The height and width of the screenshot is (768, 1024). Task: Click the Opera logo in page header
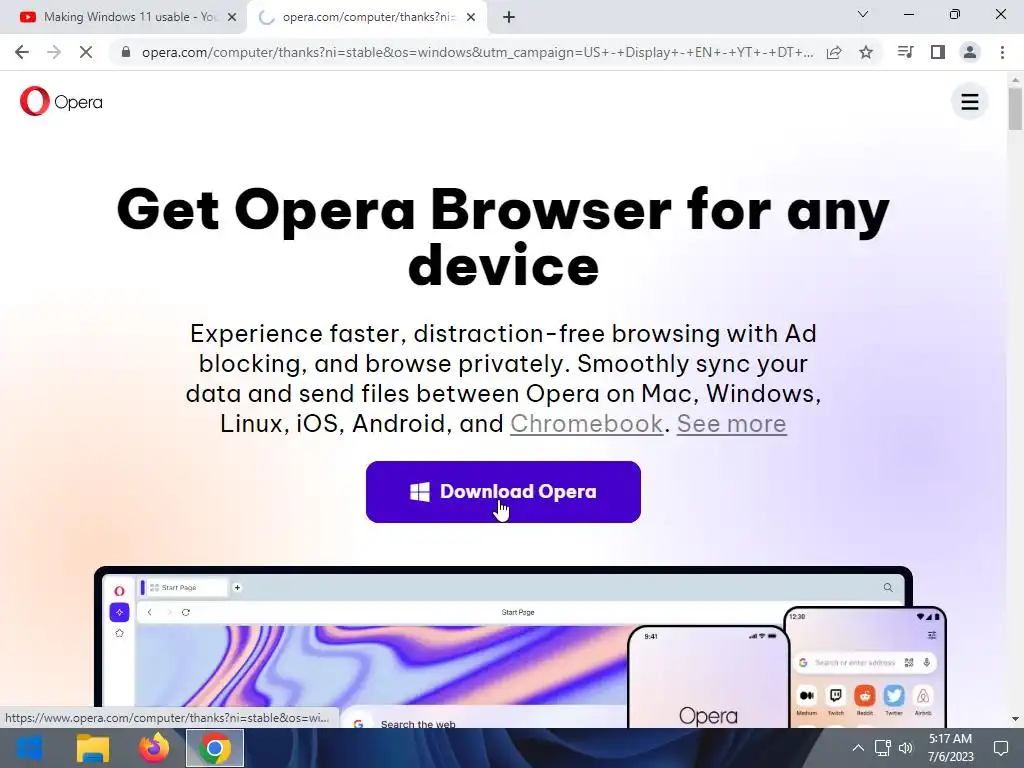pyautogui.click(x=61, y=102)
